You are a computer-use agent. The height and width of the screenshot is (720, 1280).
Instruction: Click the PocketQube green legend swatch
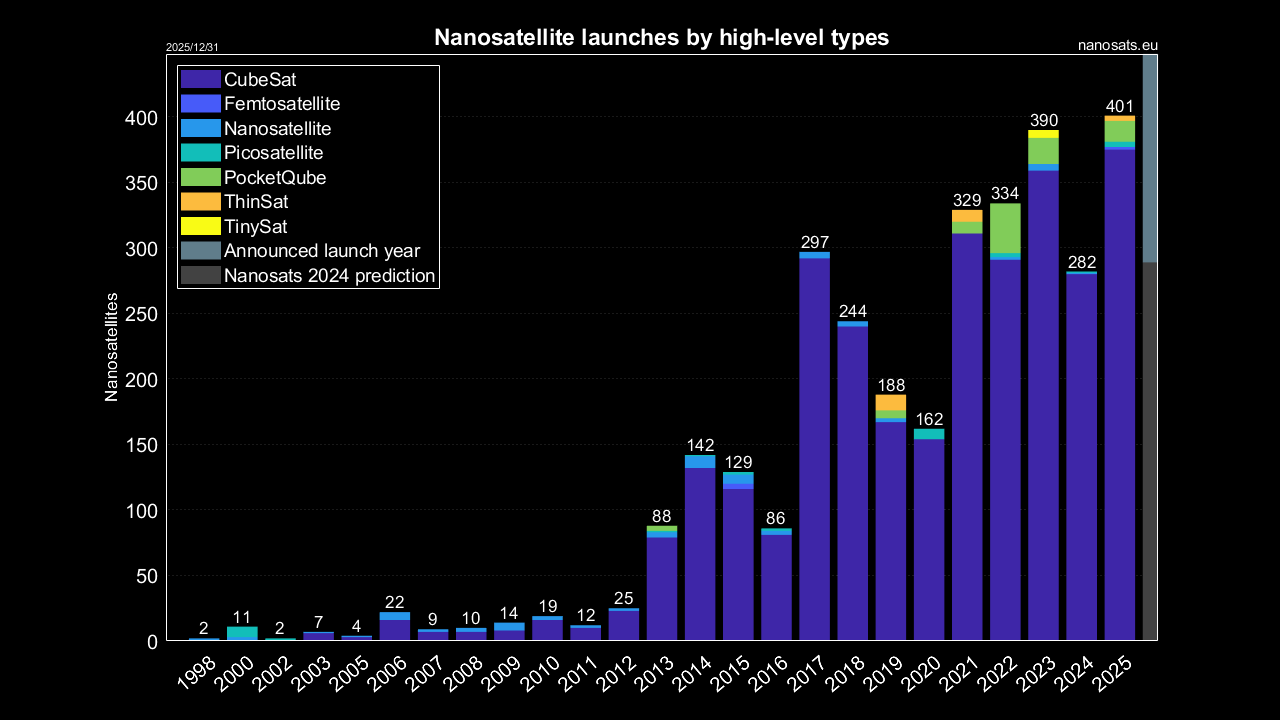pyautogui.click(x=200, y=177)
